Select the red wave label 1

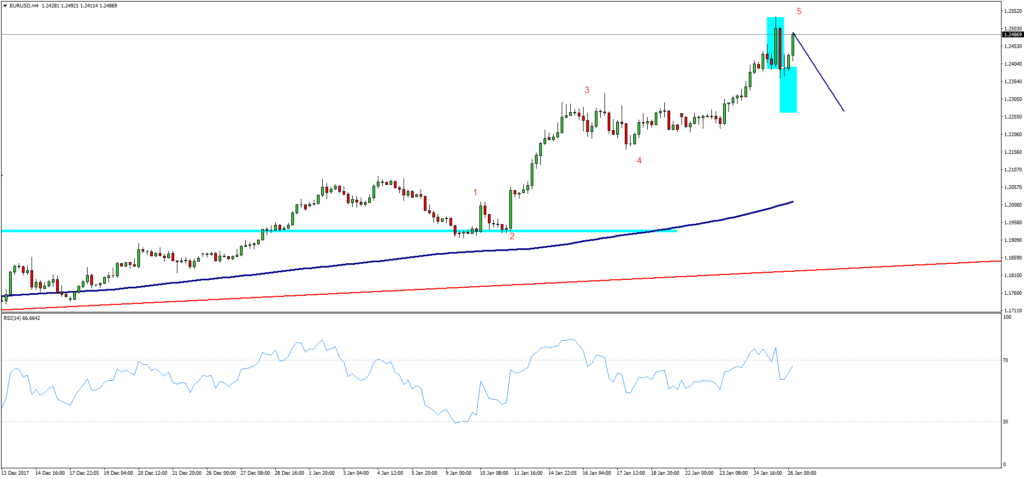coord(475,192)
